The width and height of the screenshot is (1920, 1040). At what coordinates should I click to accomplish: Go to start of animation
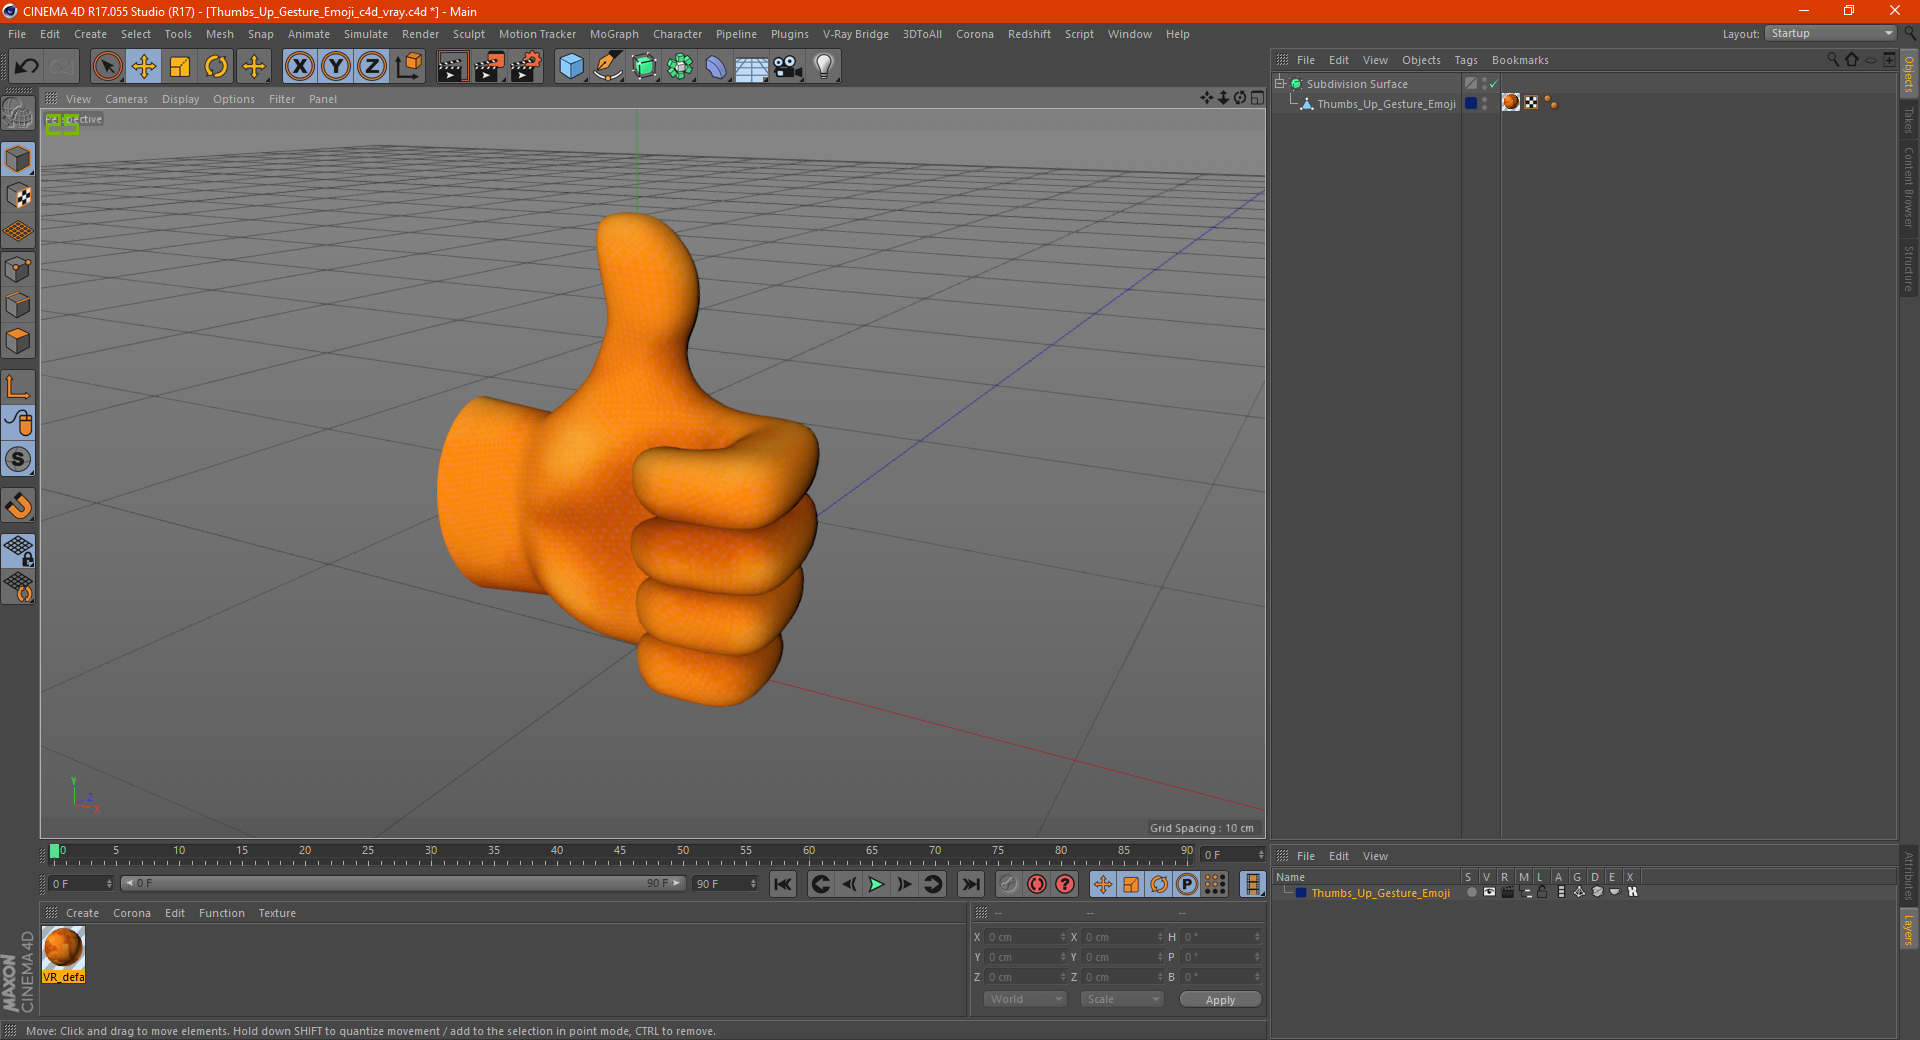(783, 884)
